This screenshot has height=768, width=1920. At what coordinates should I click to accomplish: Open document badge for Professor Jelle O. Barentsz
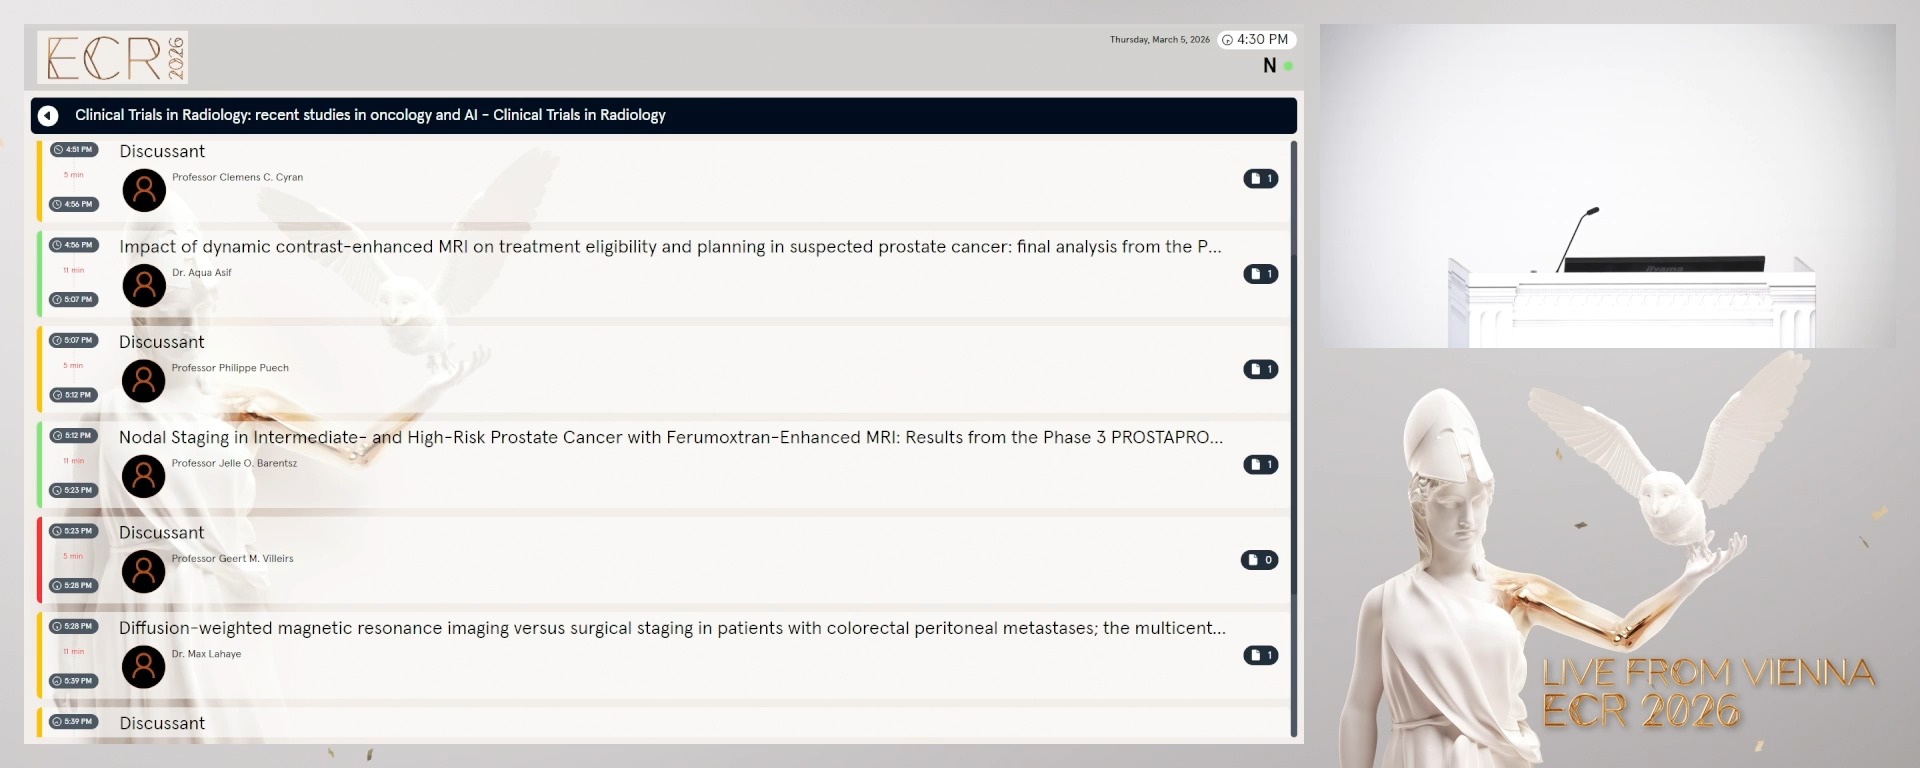coord(1260,465)
